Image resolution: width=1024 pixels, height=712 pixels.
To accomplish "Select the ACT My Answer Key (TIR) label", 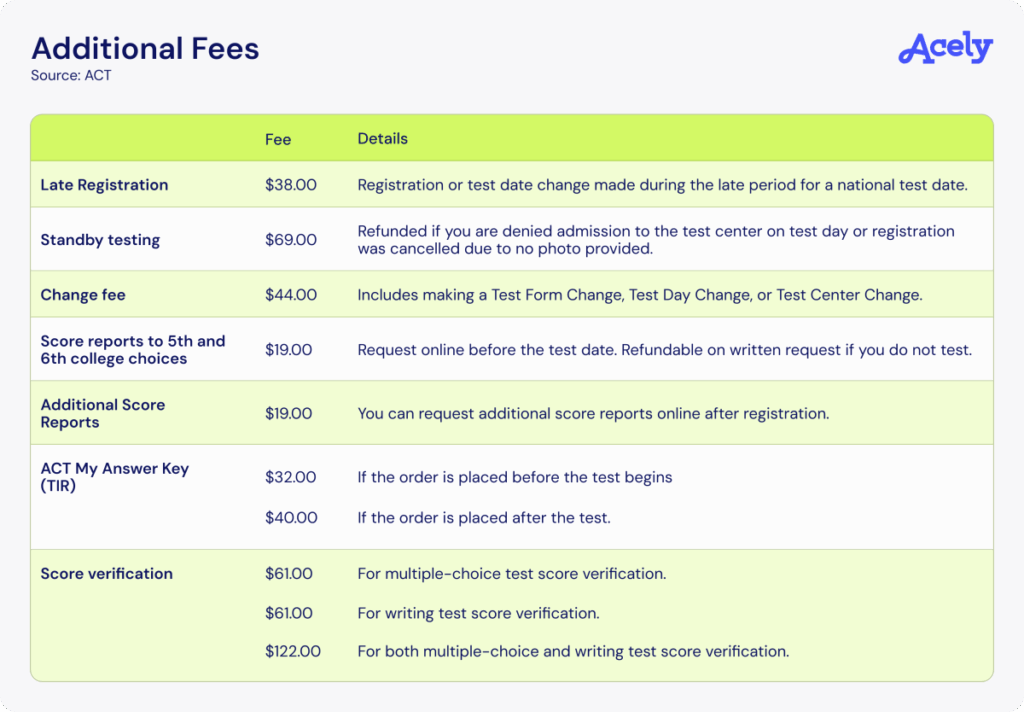I will click(114, 477).
